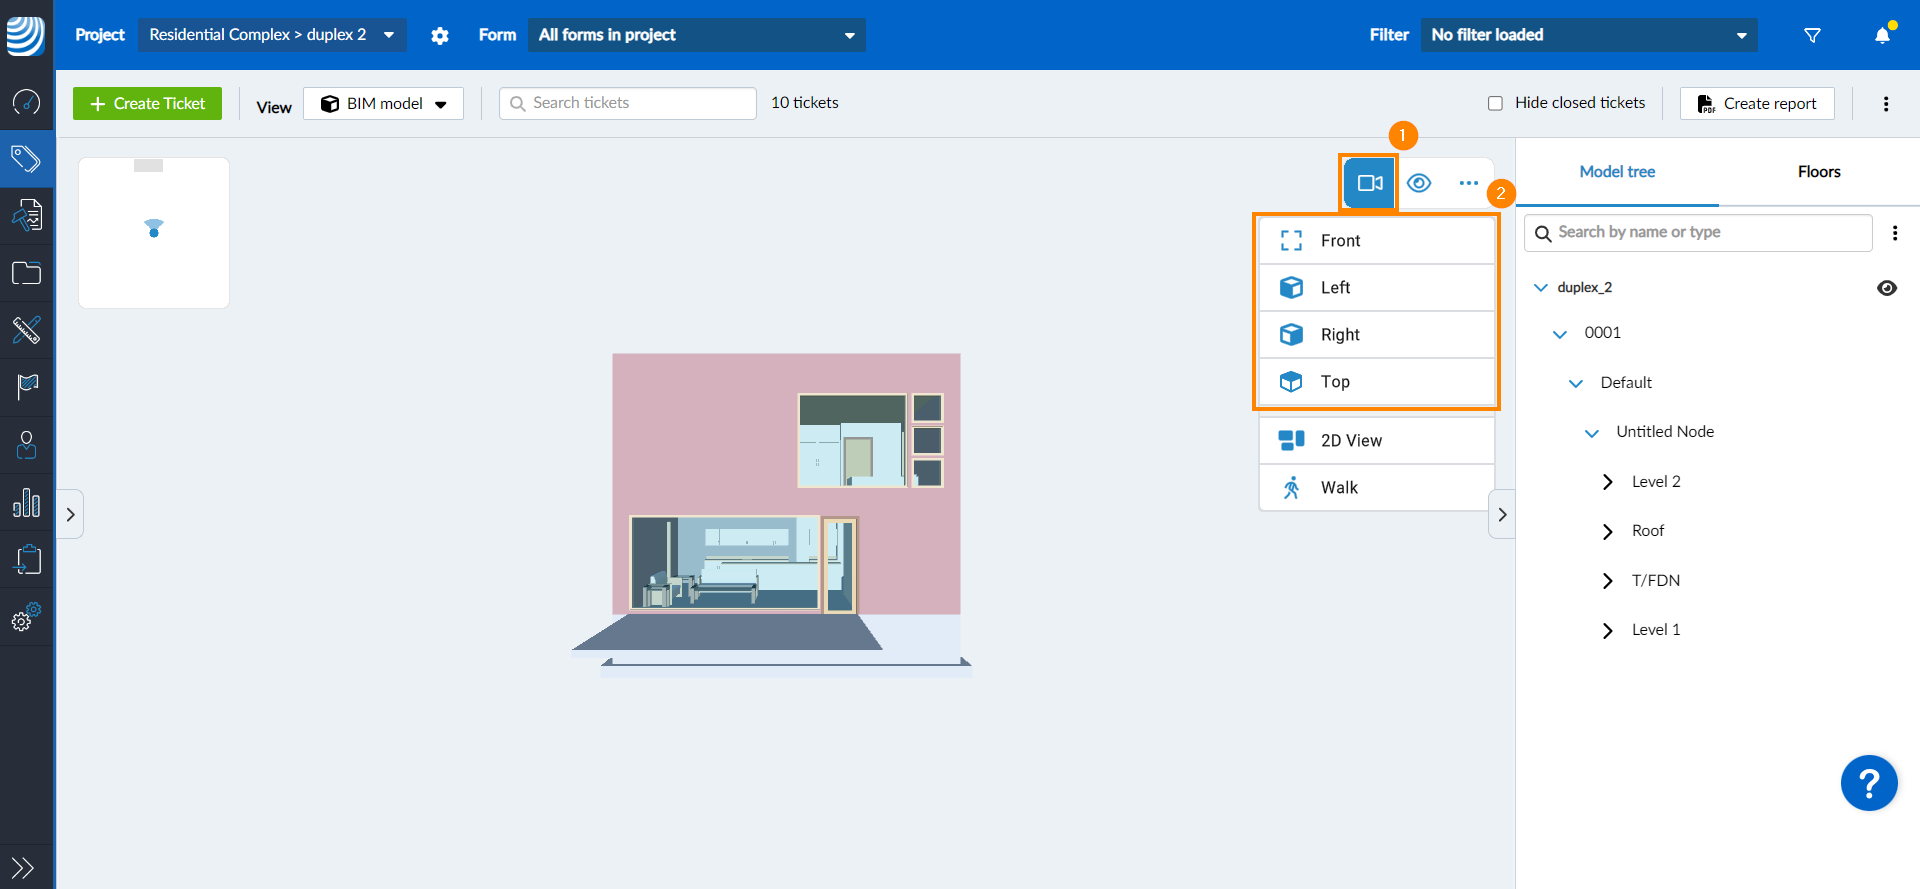Toggle visibility eye for duplex_2 model
This screenshot has width=1920, height=889.
1886,288
